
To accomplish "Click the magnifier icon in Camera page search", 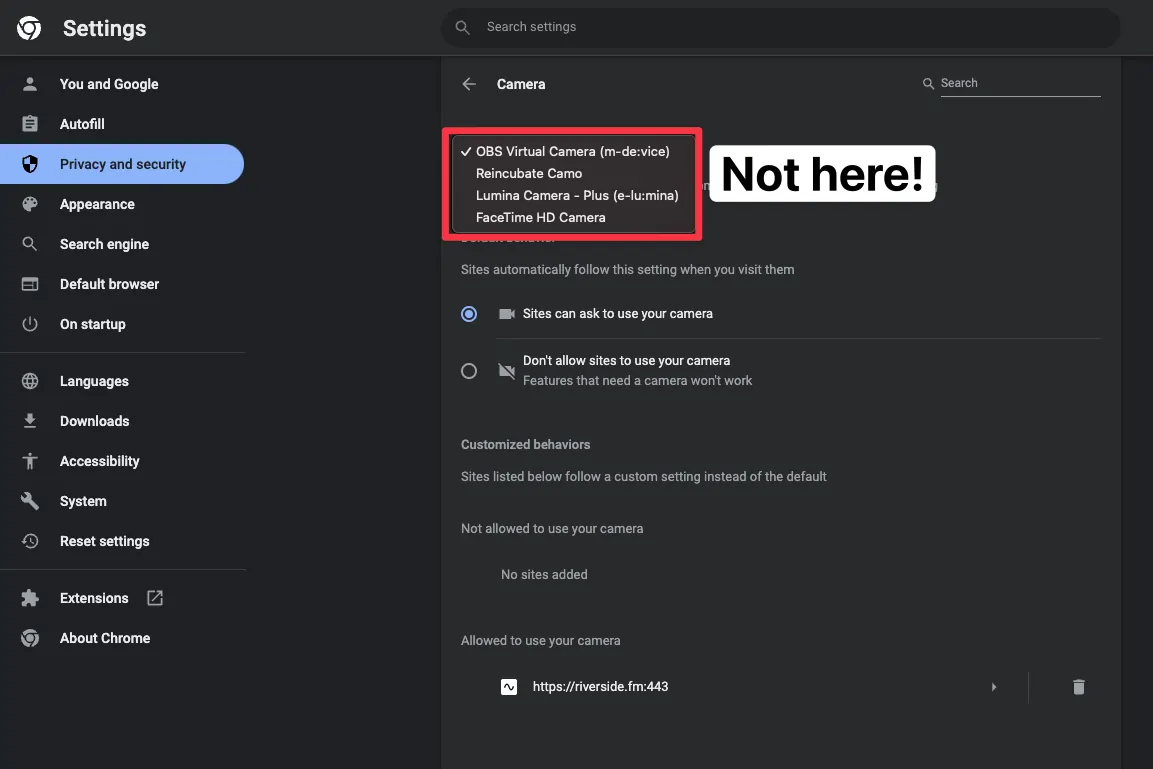I will 928,83.
